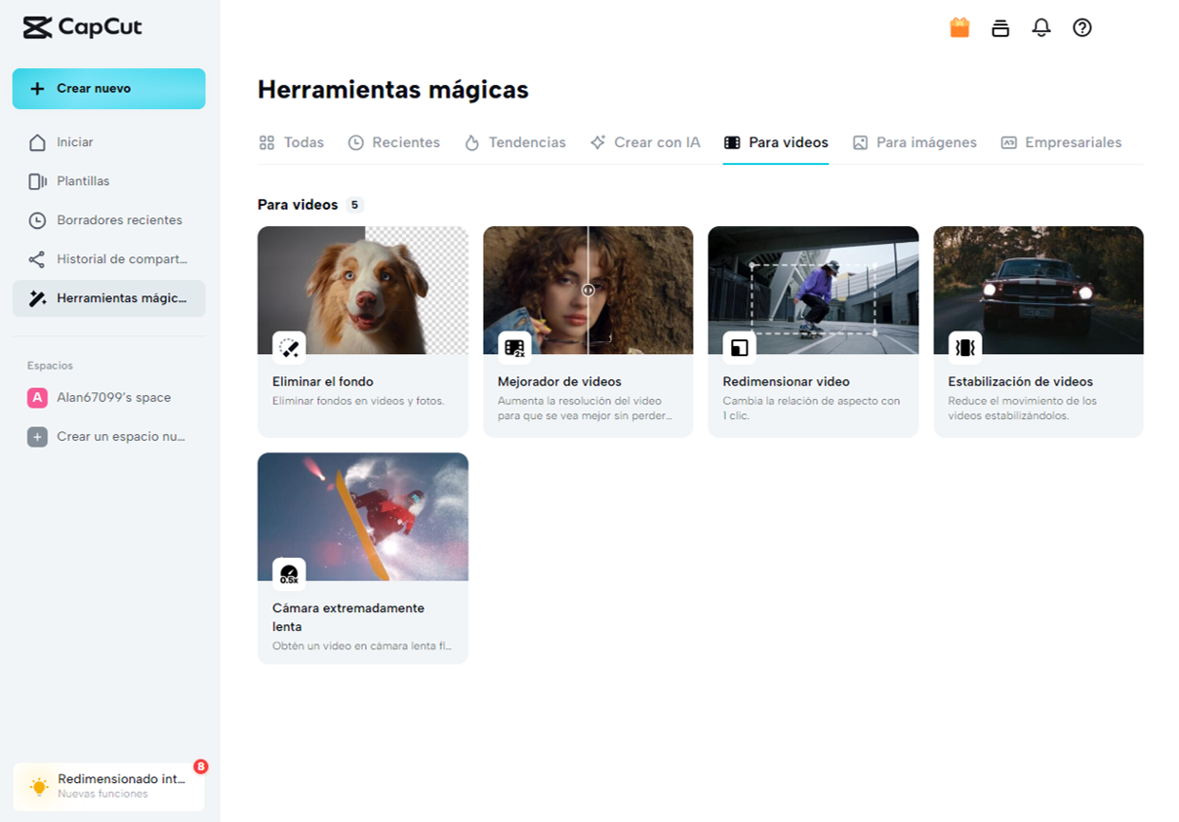This screenshot has width=1179, height=822.
Task: Click the Estabilización de videos title
Action: click(1020, 382)
